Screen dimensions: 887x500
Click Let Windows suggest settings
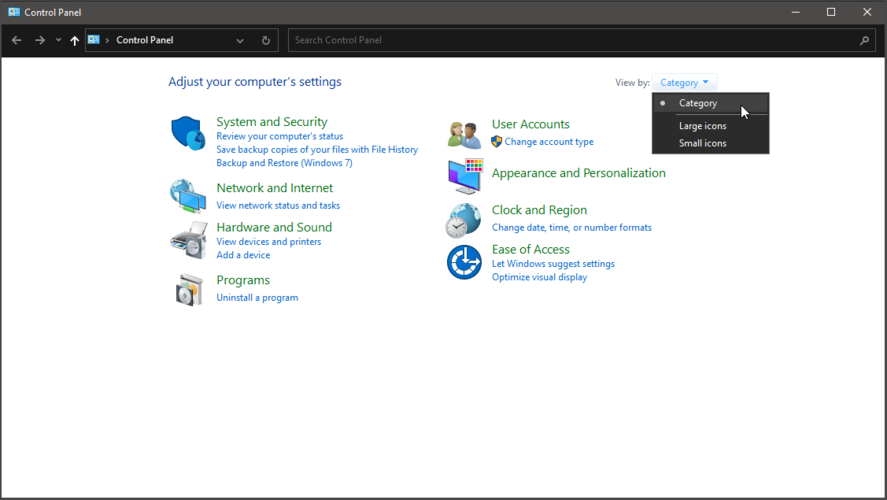click(x=553, y=264)
